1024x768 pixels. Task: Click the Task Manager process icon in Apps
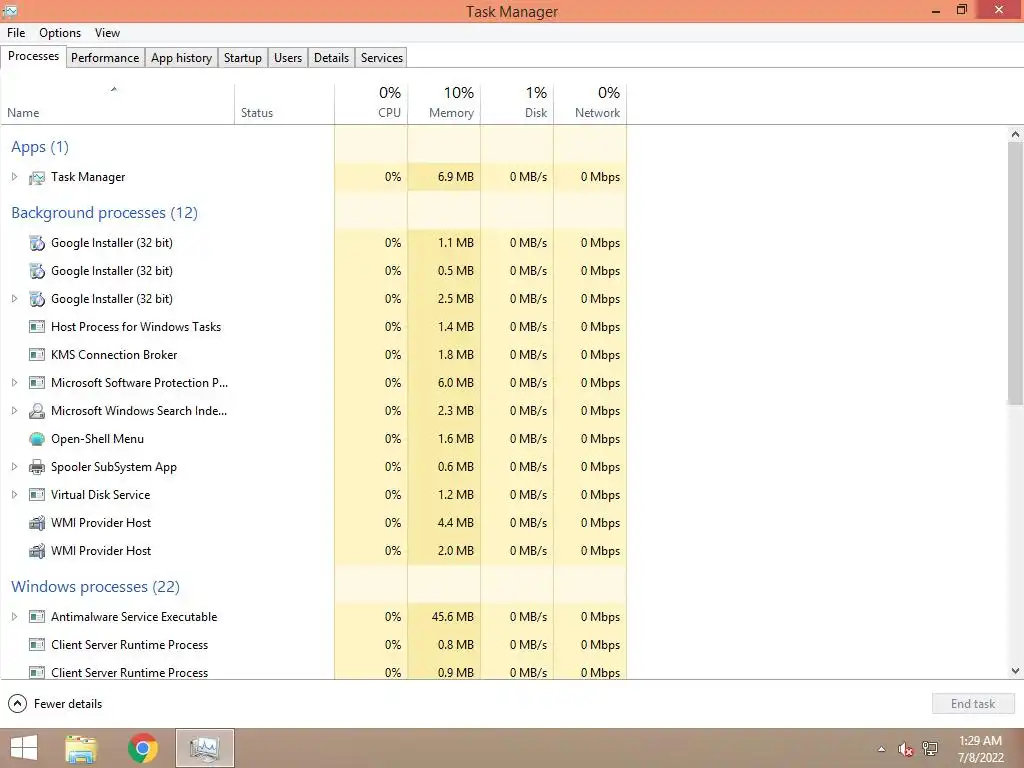pyautogui.click(x=37, y=178)
